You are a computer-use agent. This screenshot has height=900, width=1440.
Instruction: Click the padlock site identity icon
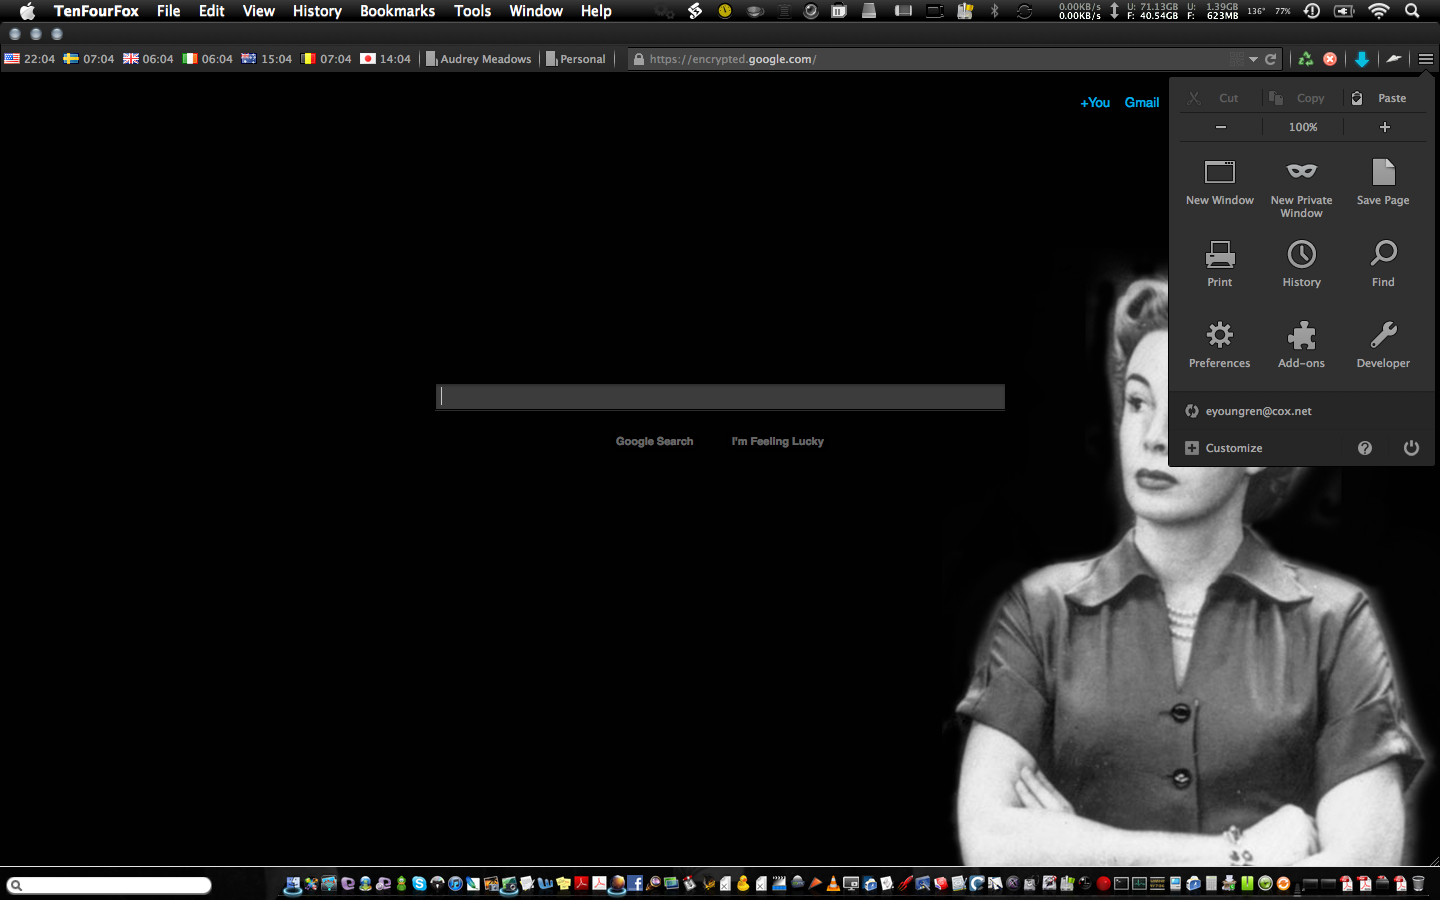click(x=638, y=59)
